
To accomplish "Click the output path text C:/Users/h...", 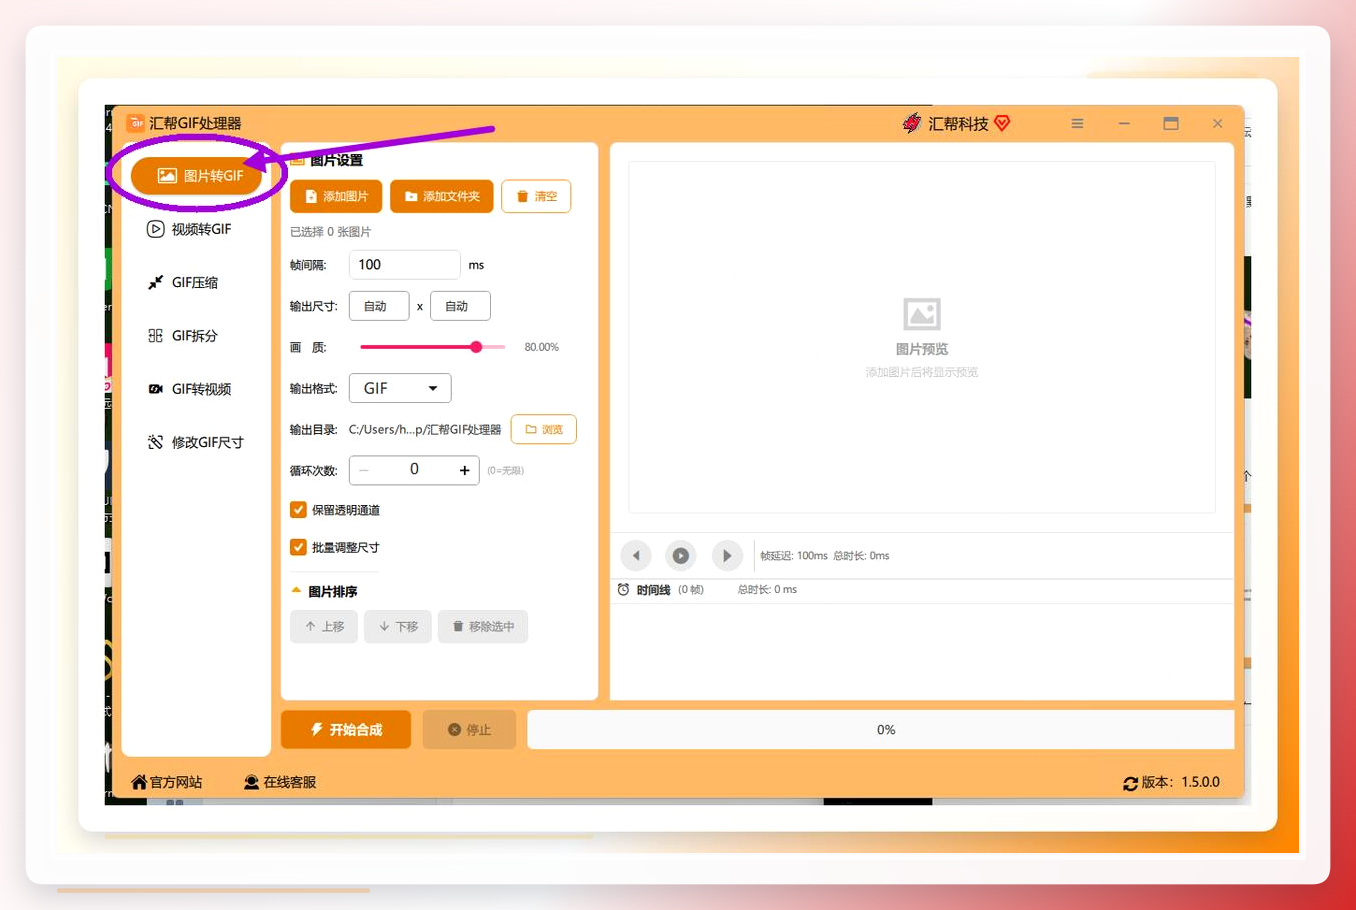I will point(425,430).
